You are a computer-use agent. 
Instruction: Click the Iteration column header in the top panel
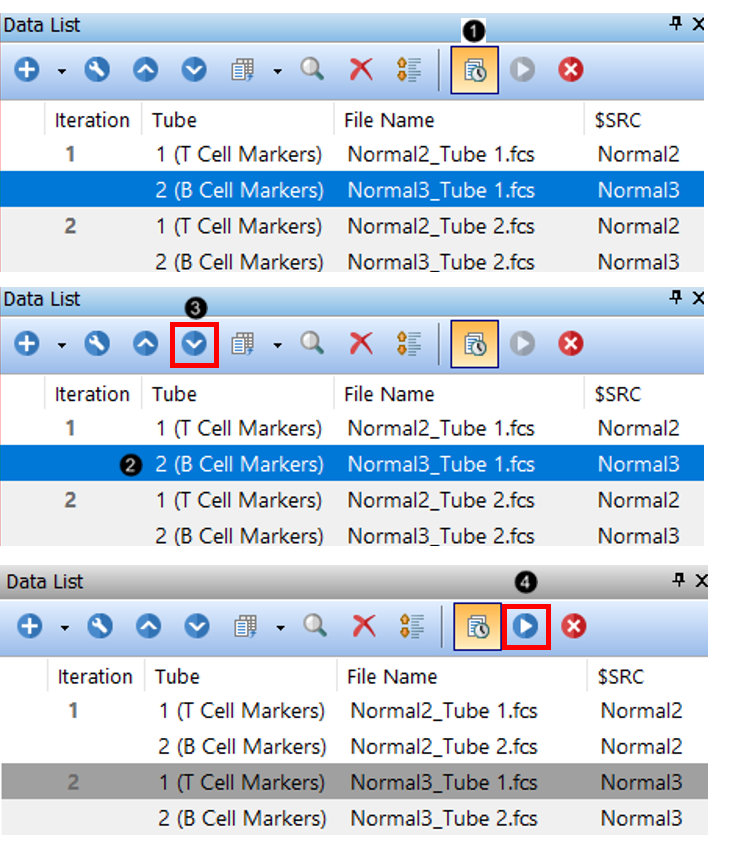tap(92, 120)
